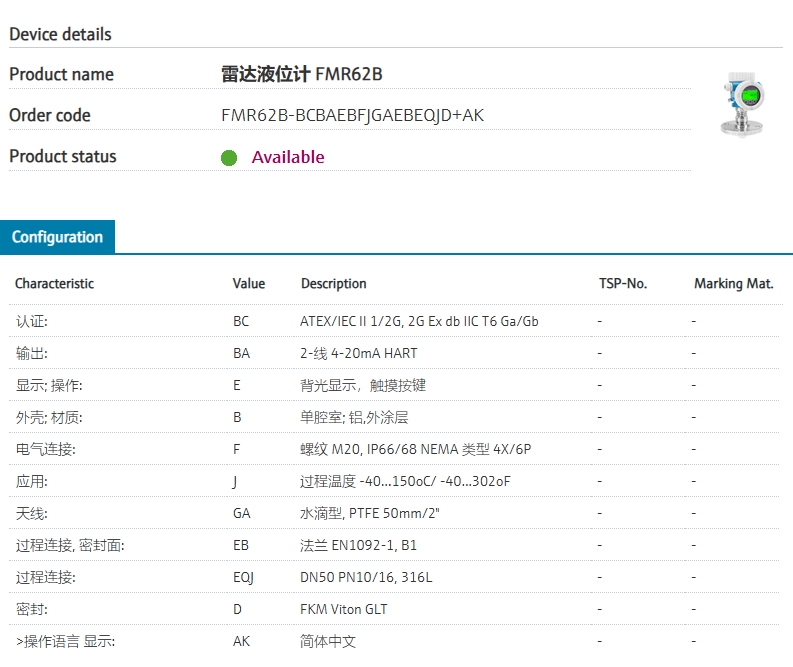The height and width of the screenshot is (667, 793).
Task: Select the 电气连接: characteristic label
Action: pyautogui.click(x=46, y=449)
